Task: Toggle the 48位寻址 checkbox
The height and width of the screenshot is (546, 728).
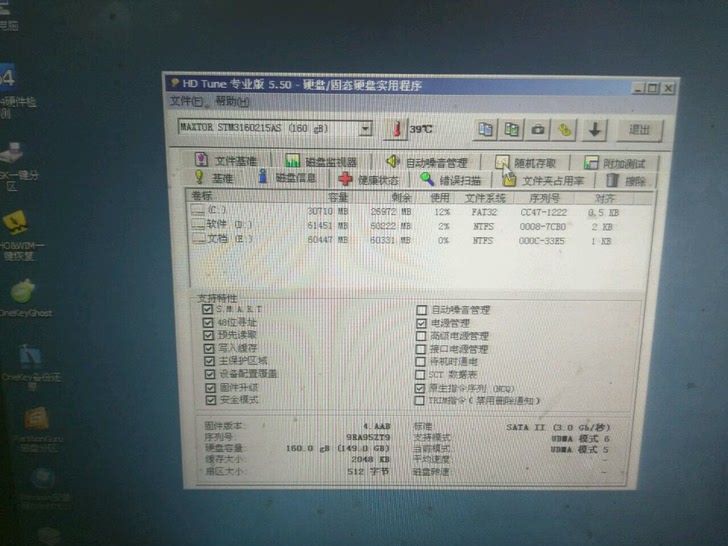Action: pos(208,322)
